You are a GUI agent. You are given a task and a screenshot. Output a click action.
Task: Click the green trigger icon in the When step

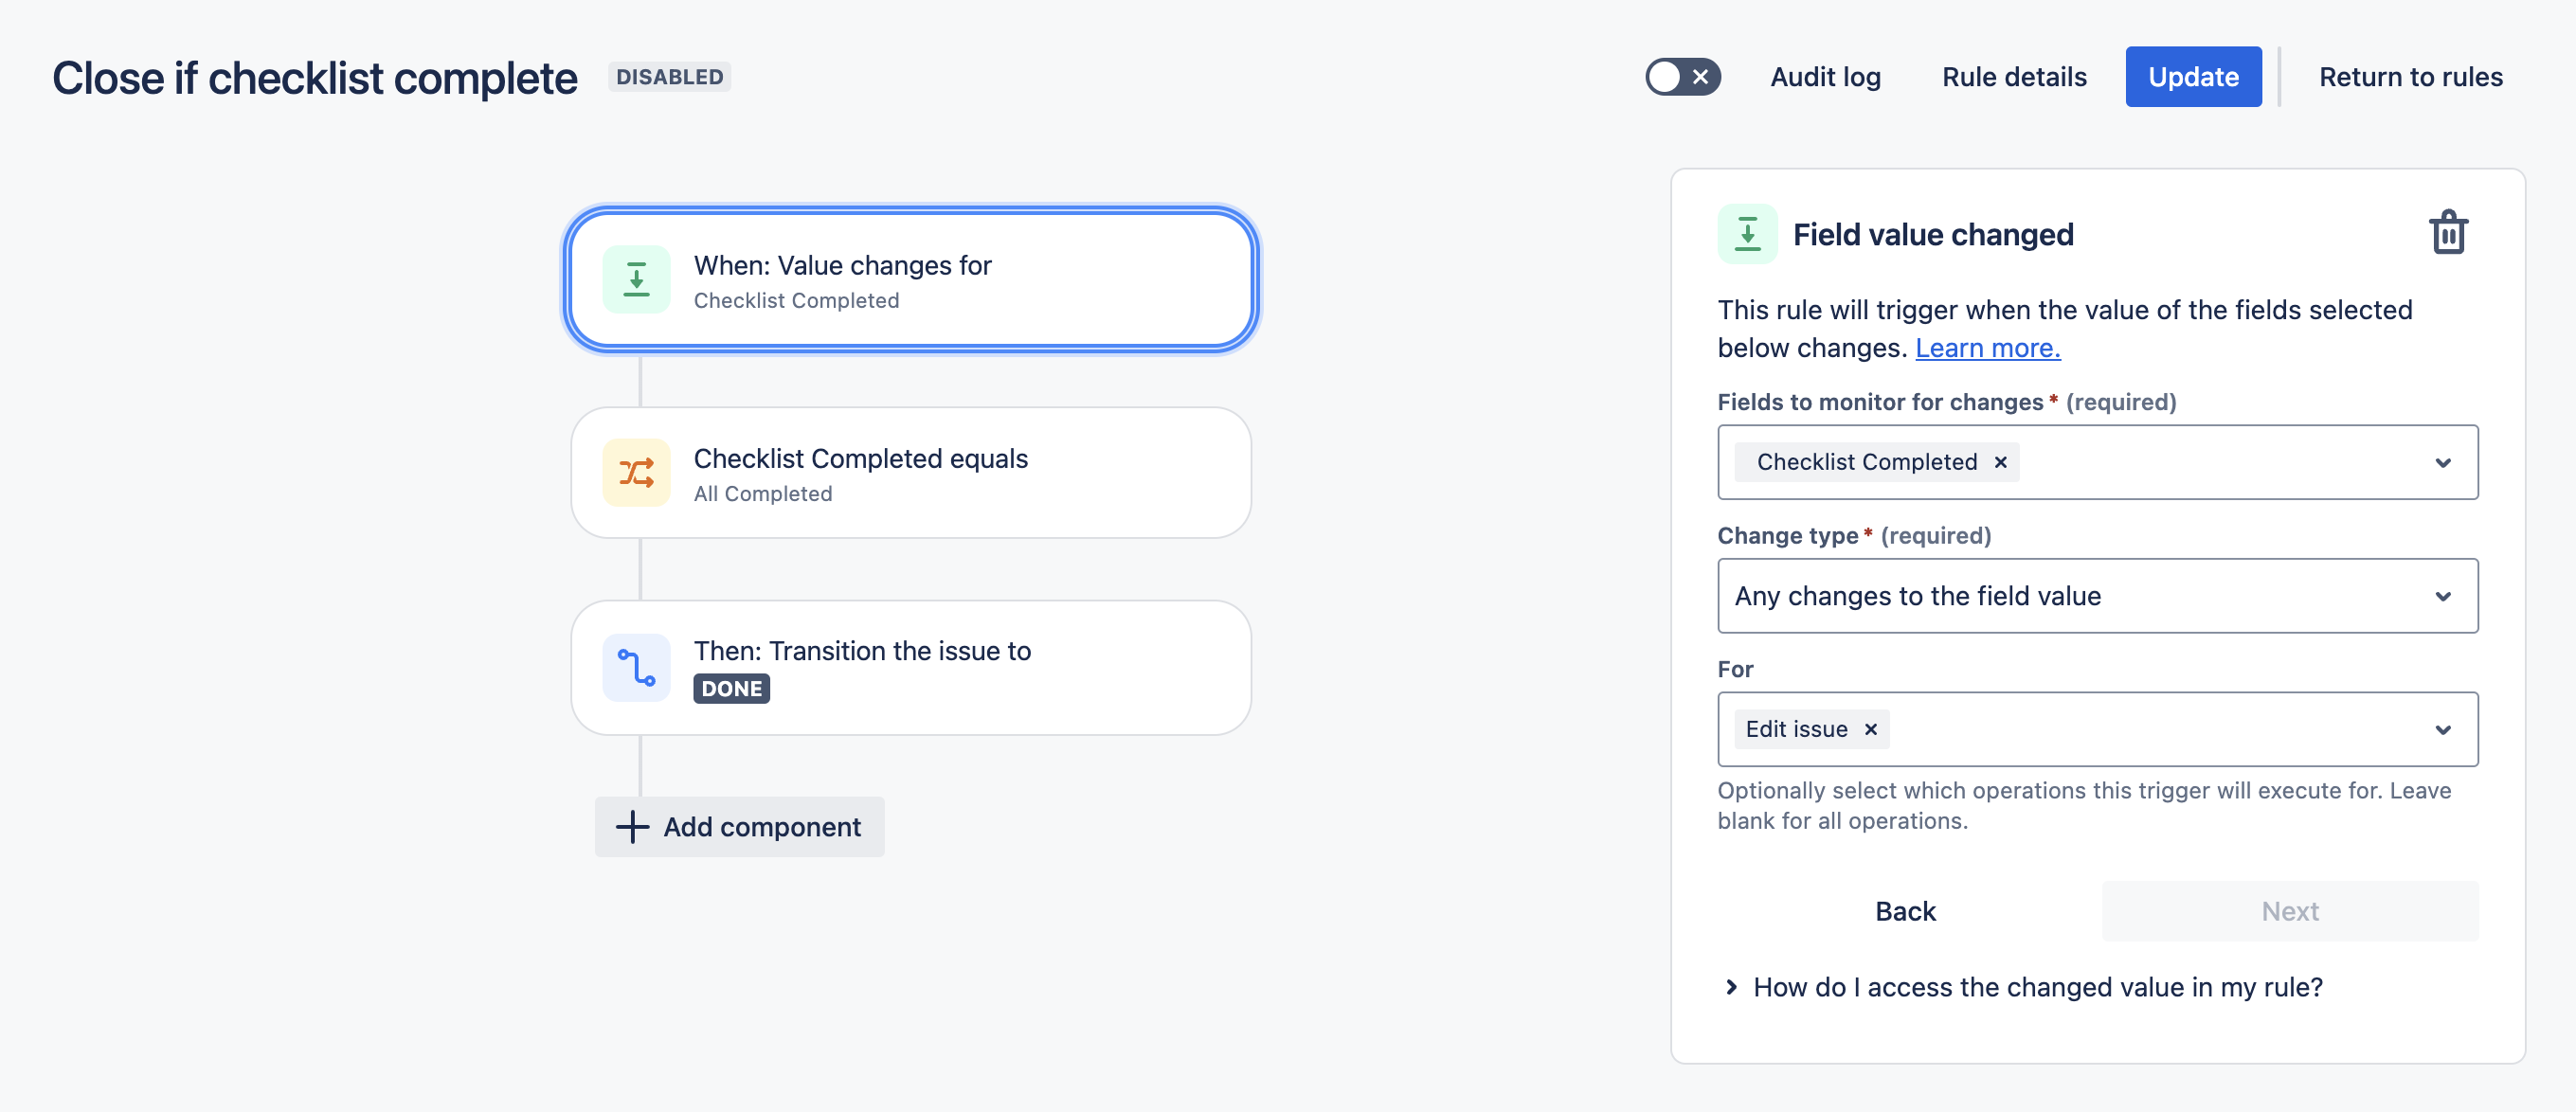[x=636, y=280]
